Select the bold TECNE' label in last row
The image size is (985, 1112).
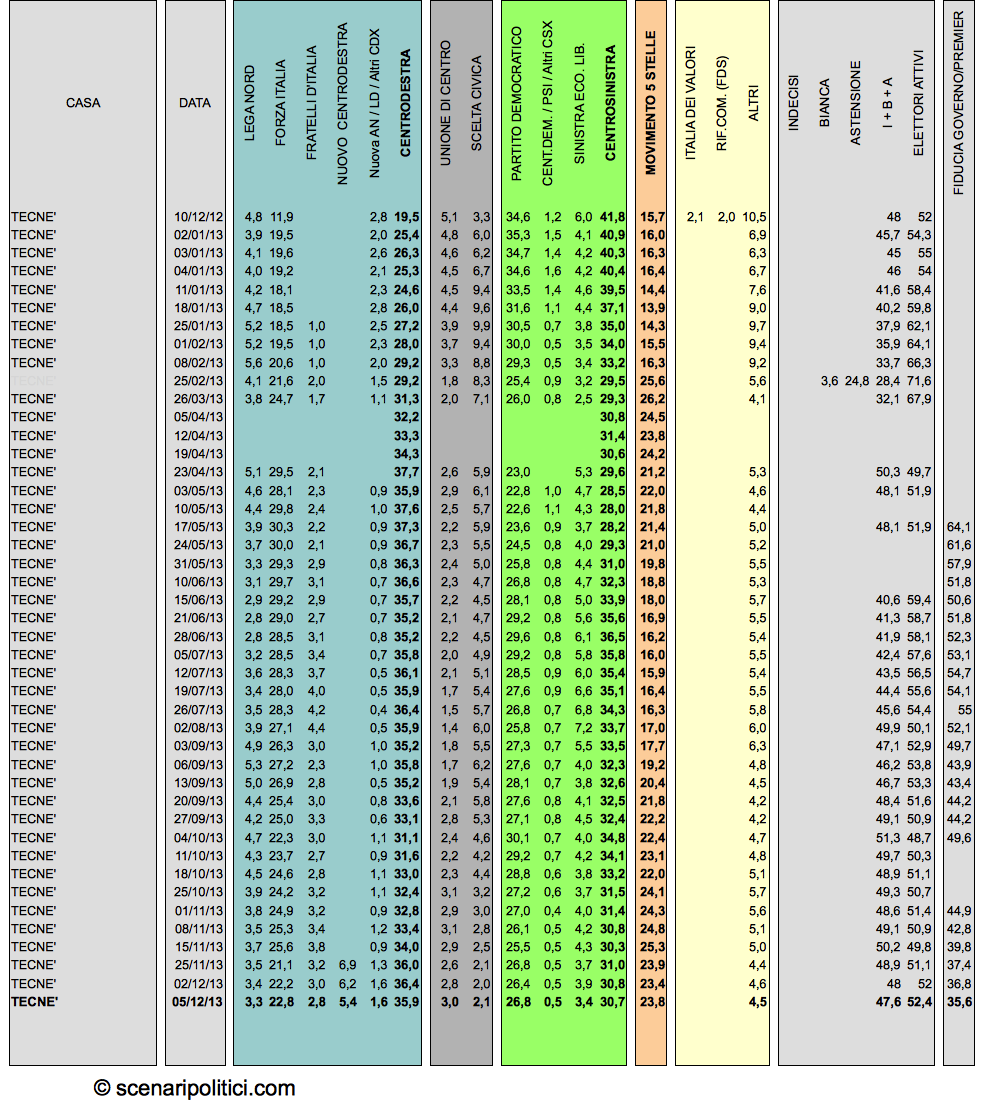tap(35, 1002)
